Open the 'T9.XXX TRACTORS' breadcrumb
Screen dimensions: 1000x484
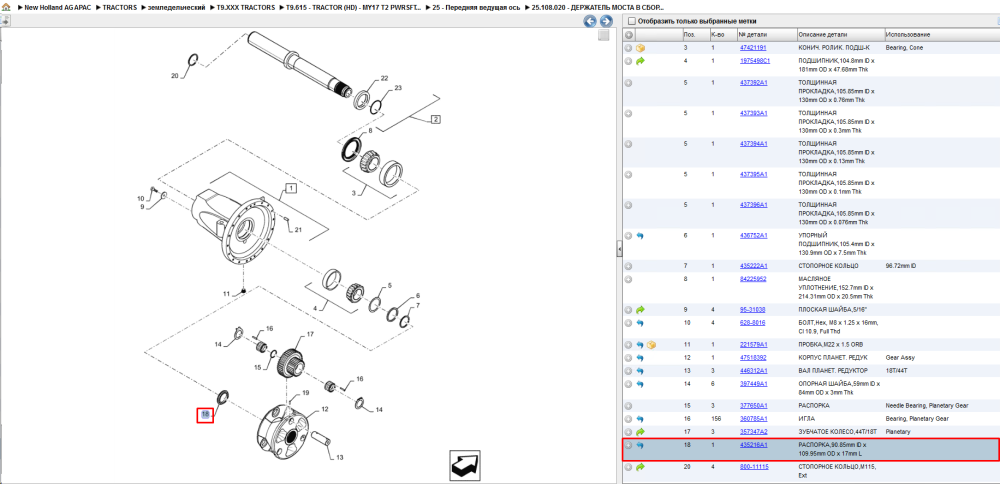(247, 7)
